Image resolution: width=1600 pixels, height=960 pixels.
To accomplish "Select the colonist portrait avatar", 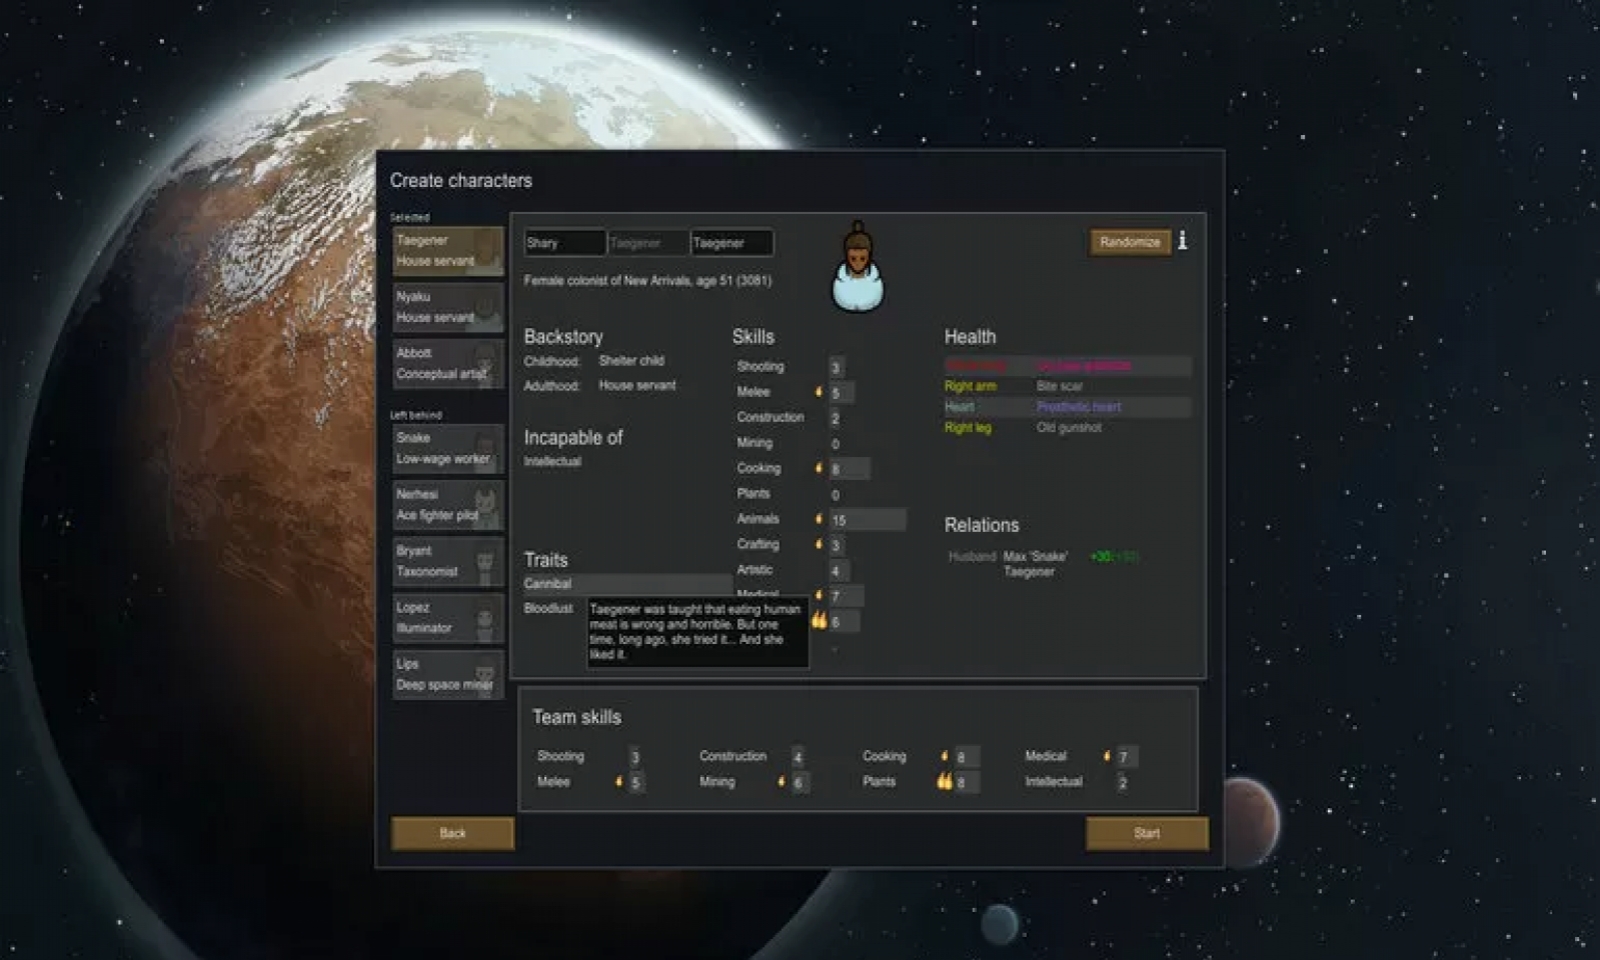I will pyautogui.click(x=858, y=267).
